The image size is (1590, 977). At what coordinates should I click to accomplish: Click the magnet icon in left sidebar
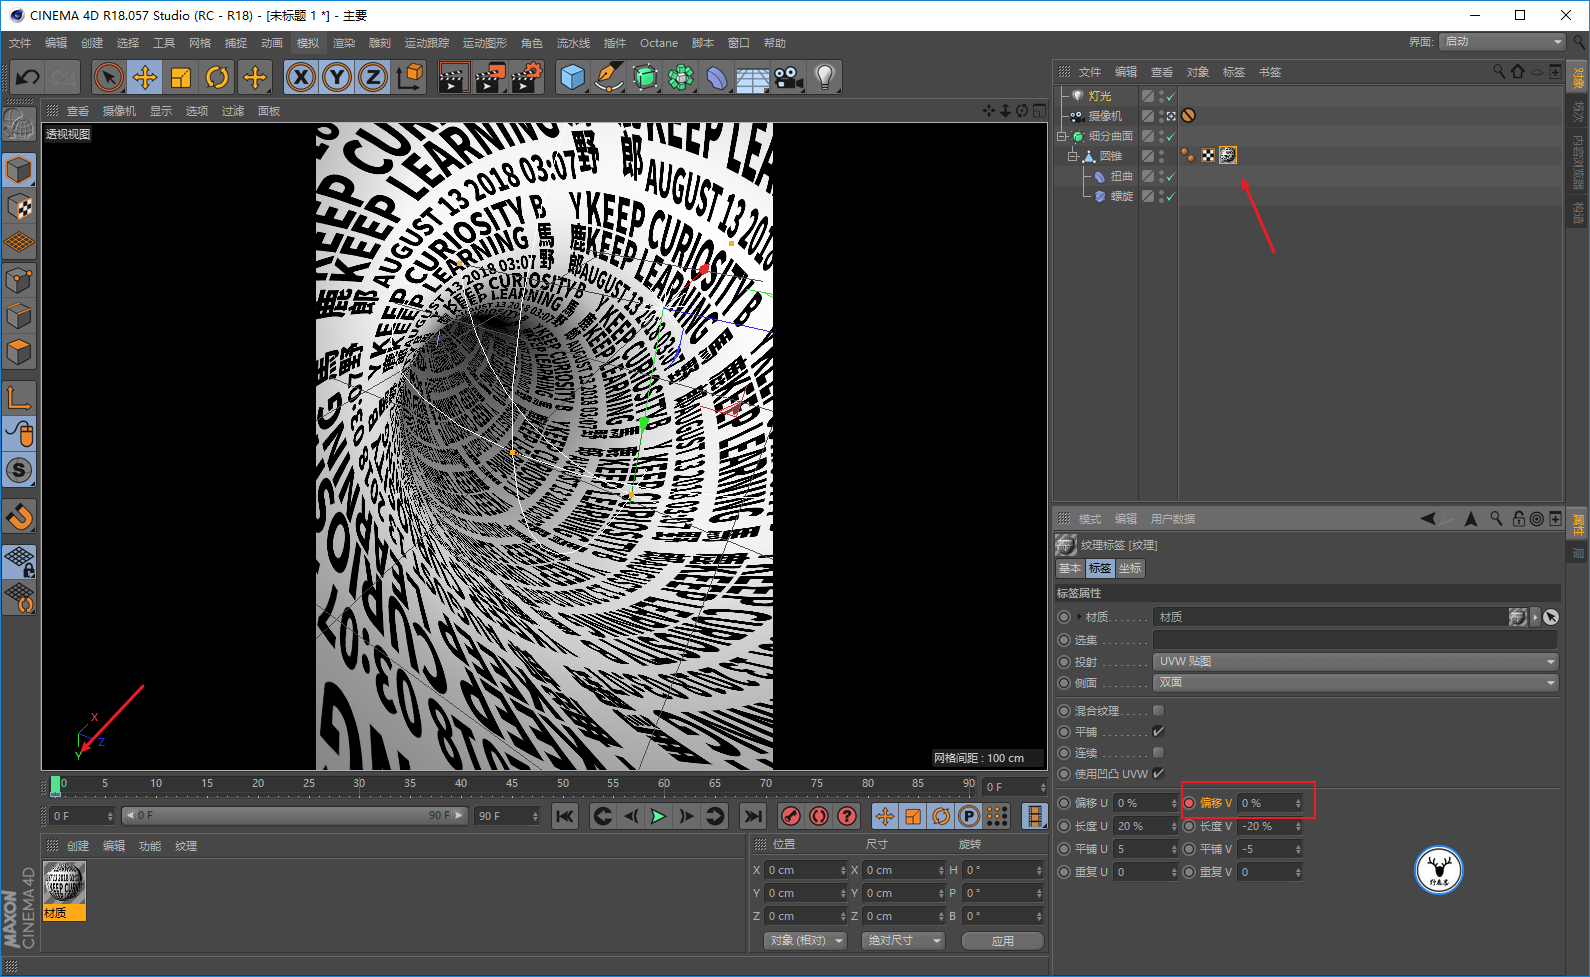[x=19, y=516]
